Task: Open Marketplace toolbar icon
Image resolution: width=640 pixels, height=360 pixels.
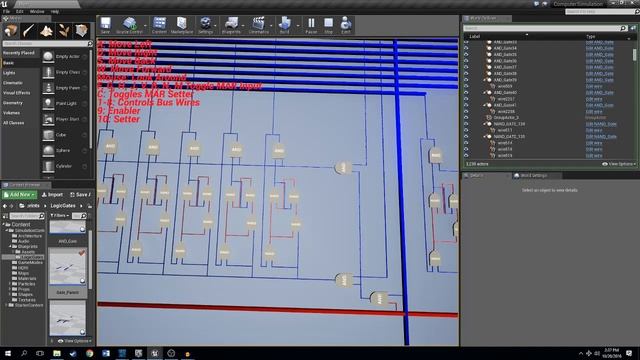Action: pyautogui.click(x=182, y=25)
